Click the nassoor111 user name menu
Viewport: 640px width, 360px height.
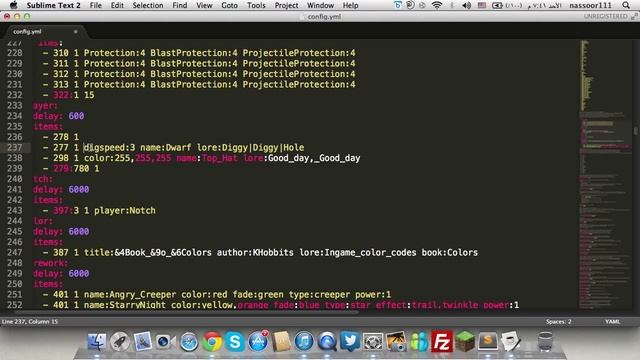pos(590,5)
